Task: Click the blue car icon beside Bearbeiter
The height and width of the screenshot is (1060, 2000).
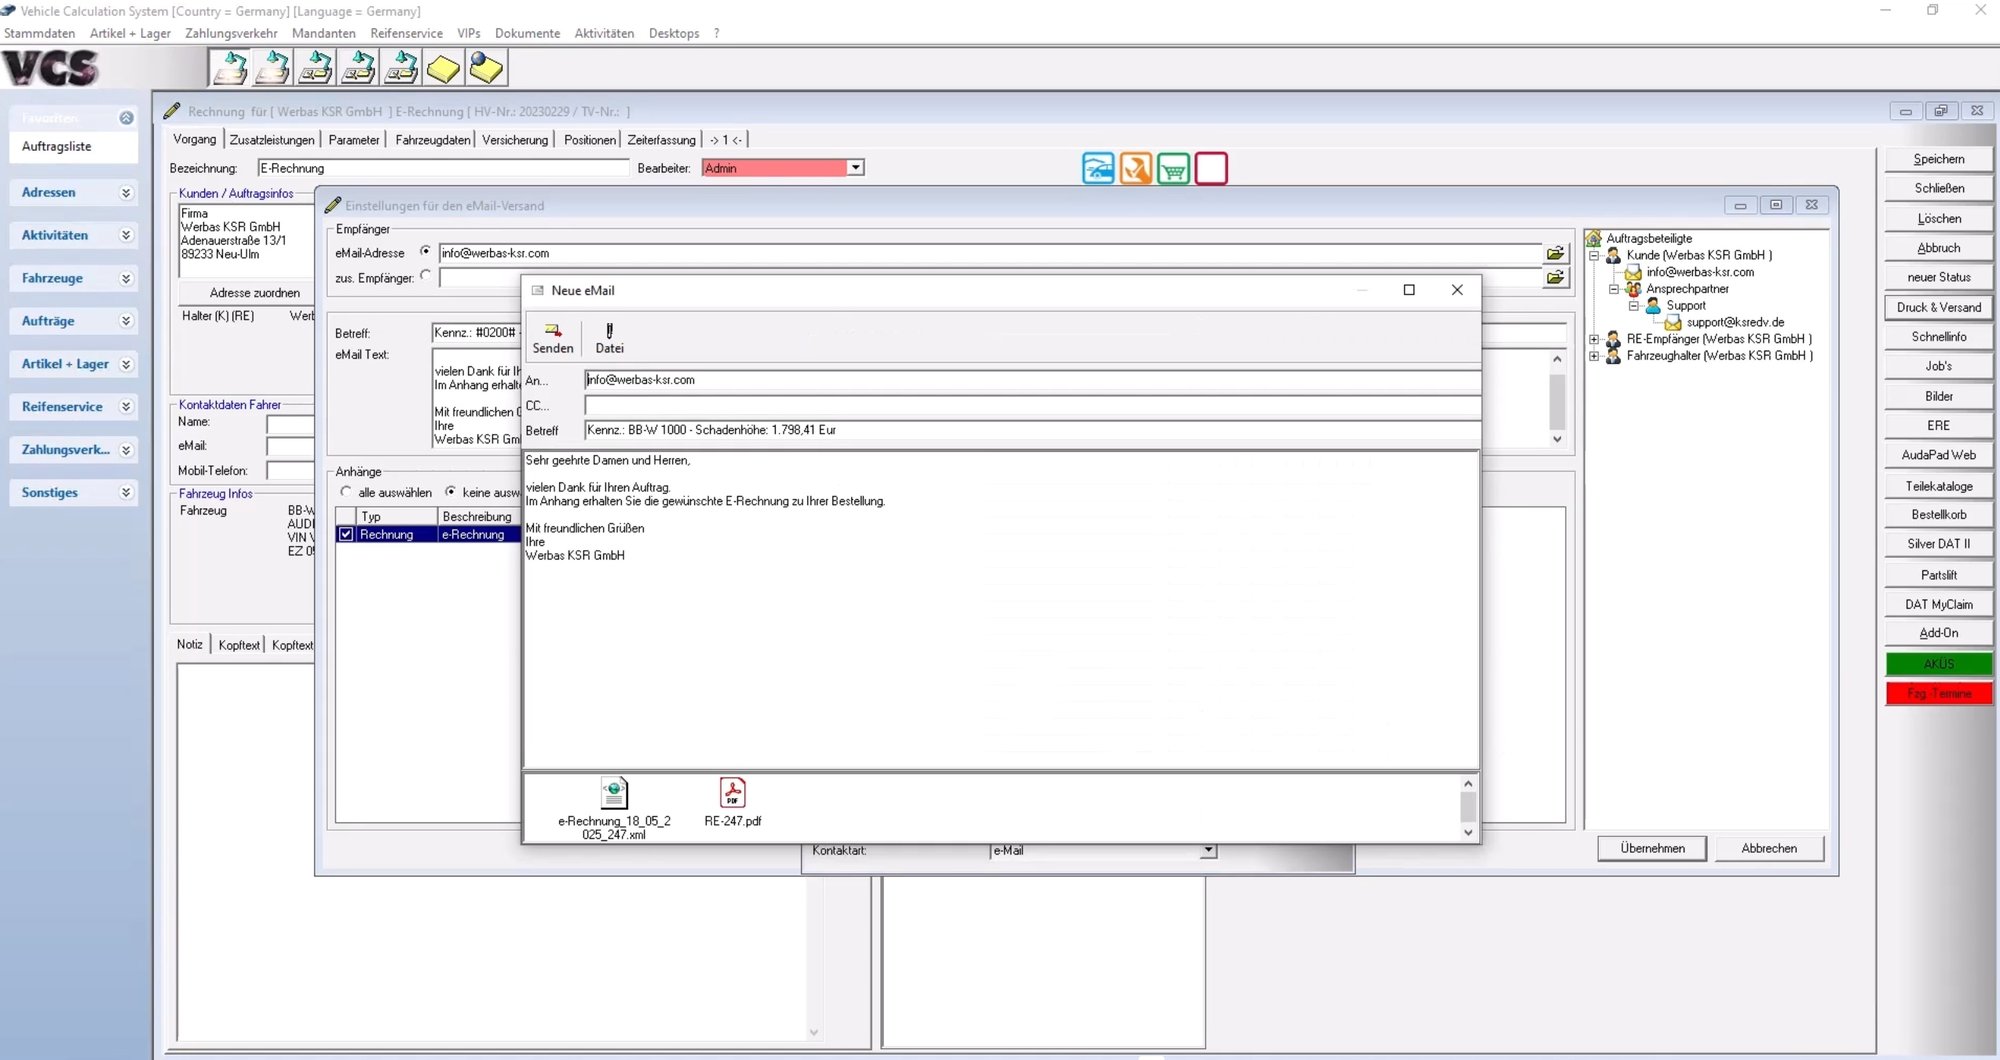Action: coord(1098,169)
